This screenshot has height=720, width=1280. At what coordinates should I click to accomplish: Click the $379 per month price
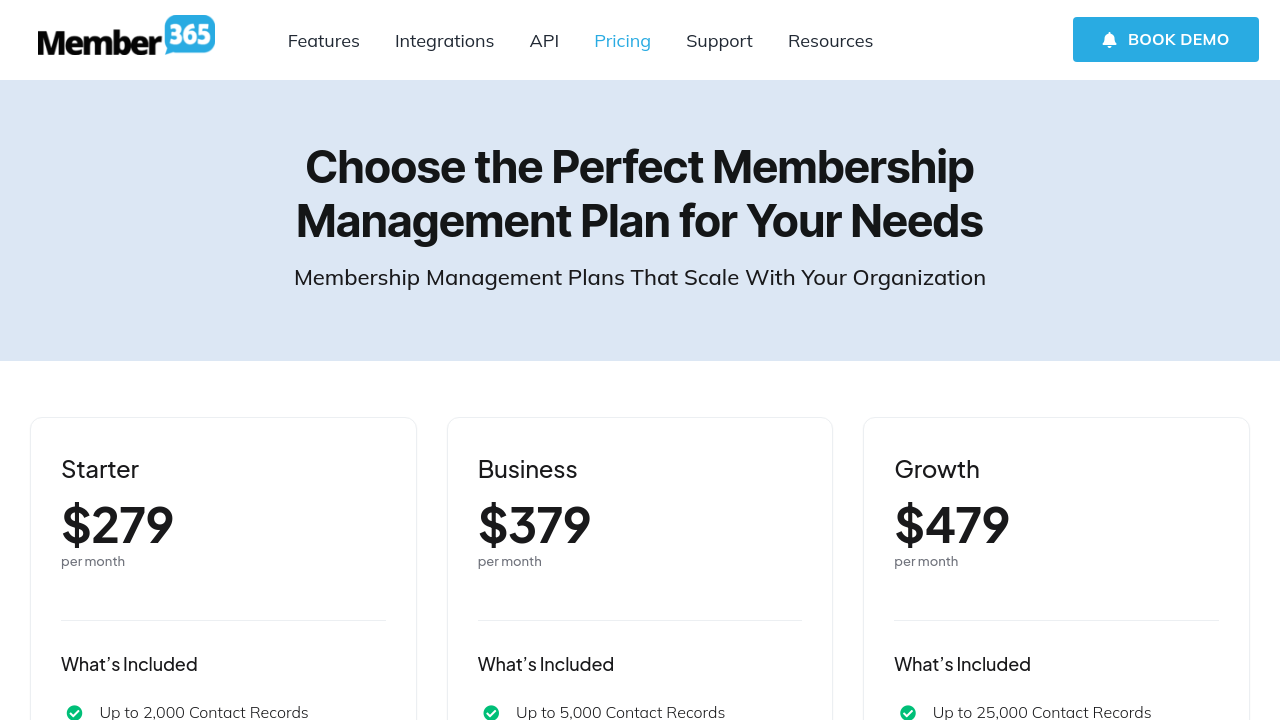click(534, 525)
